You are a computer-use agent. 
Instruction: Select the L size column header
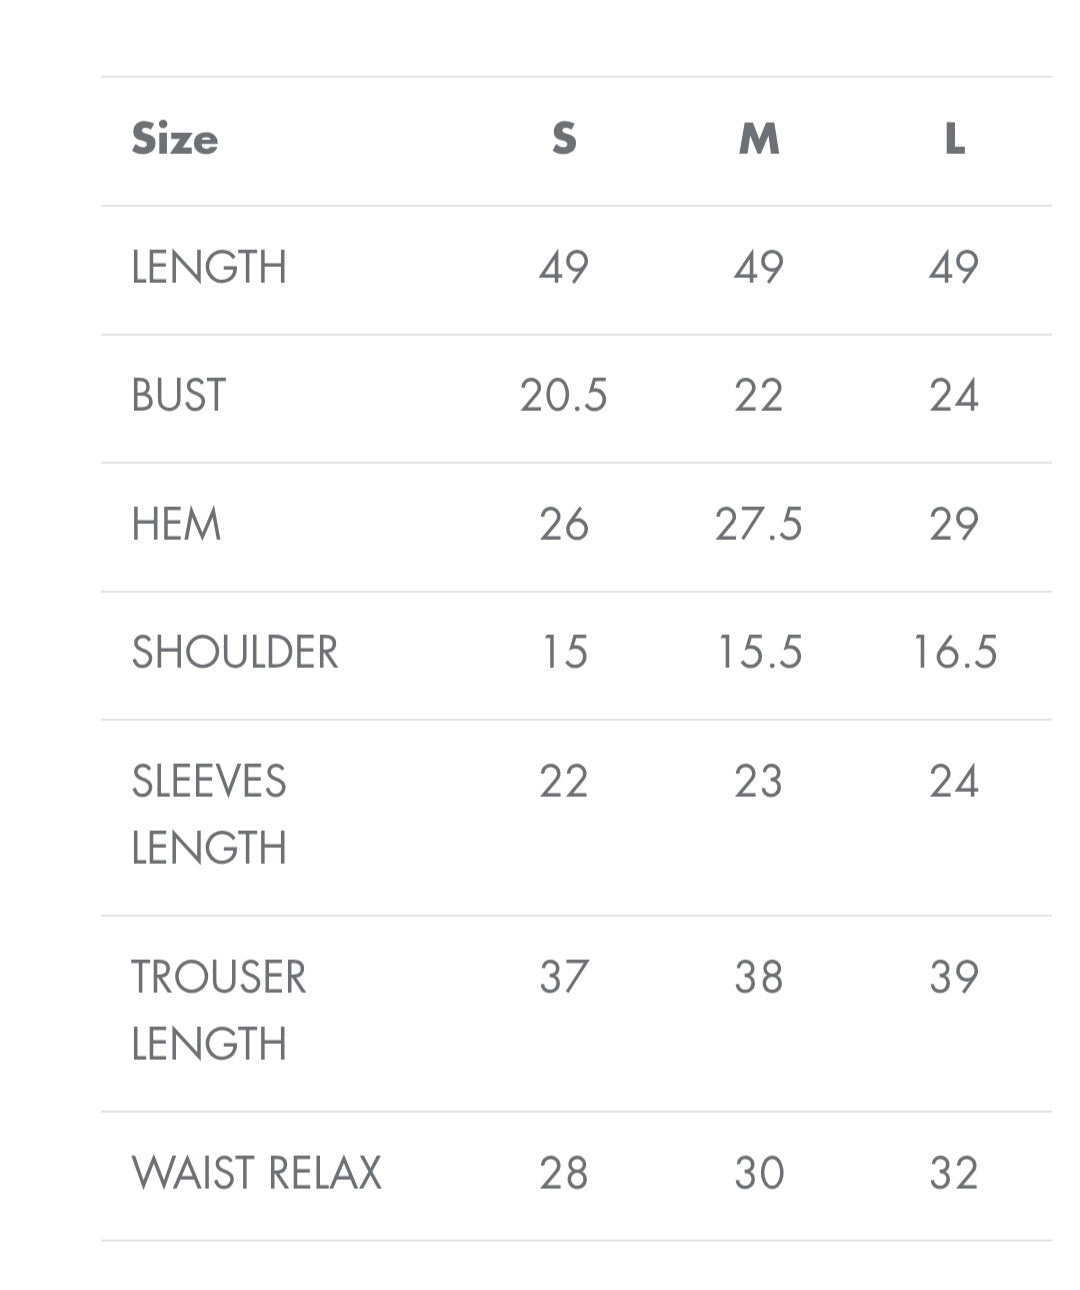pos(954,139)
